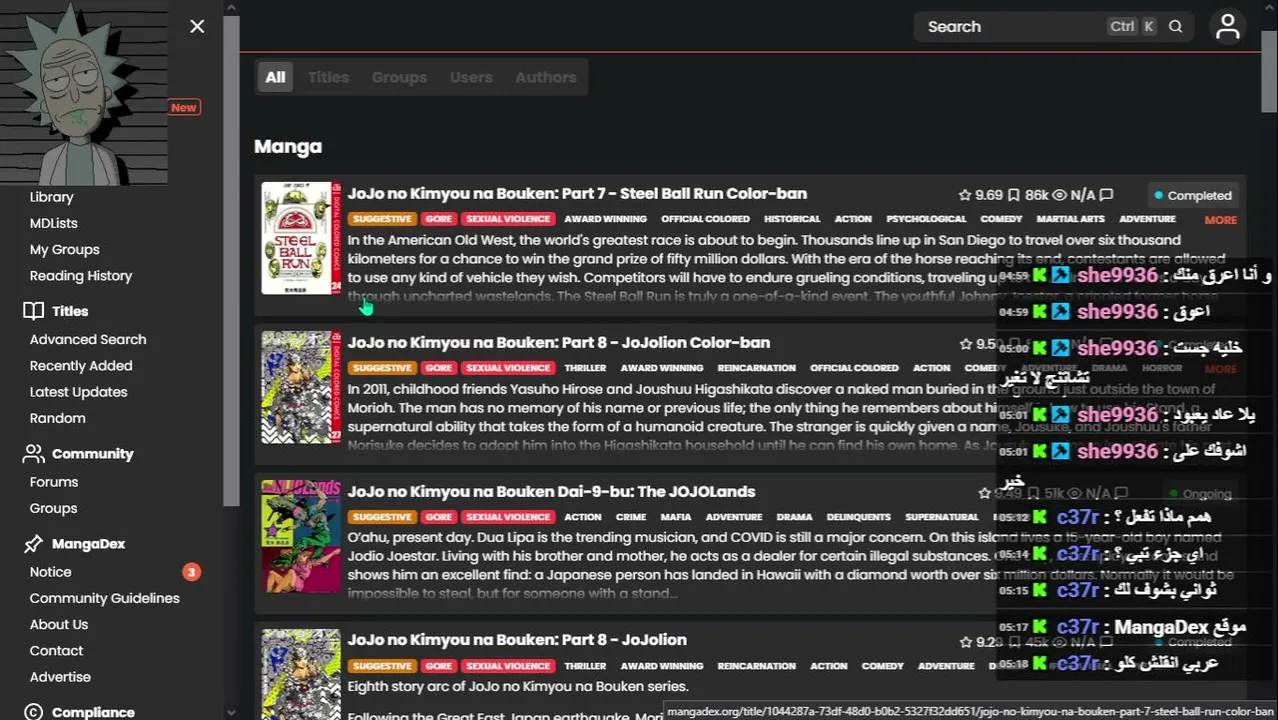Click star rating on Part 8 - JoJolion

(980, 642)
